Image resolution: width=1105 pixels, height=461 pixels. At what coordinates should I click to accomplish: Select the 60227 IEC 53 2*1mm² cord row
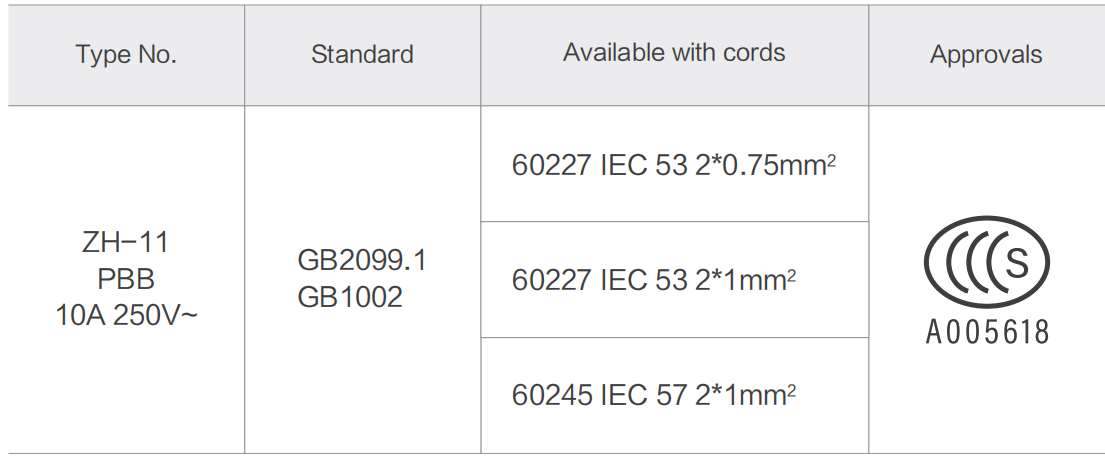point(674,280)
